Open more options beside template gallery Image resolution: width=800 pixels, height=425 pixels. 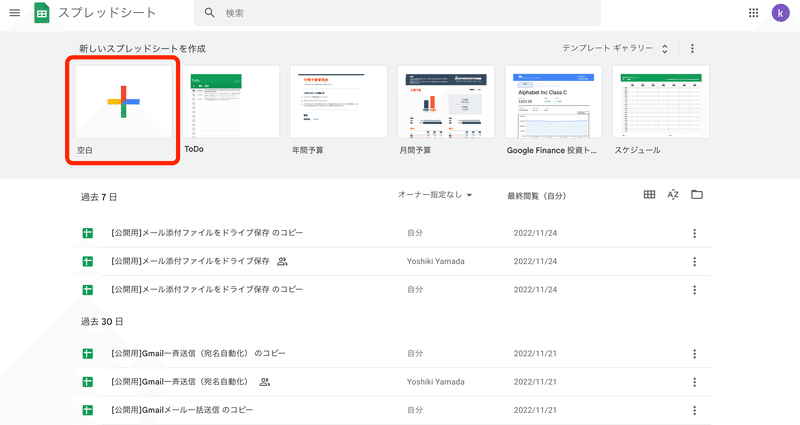[692, 48]
